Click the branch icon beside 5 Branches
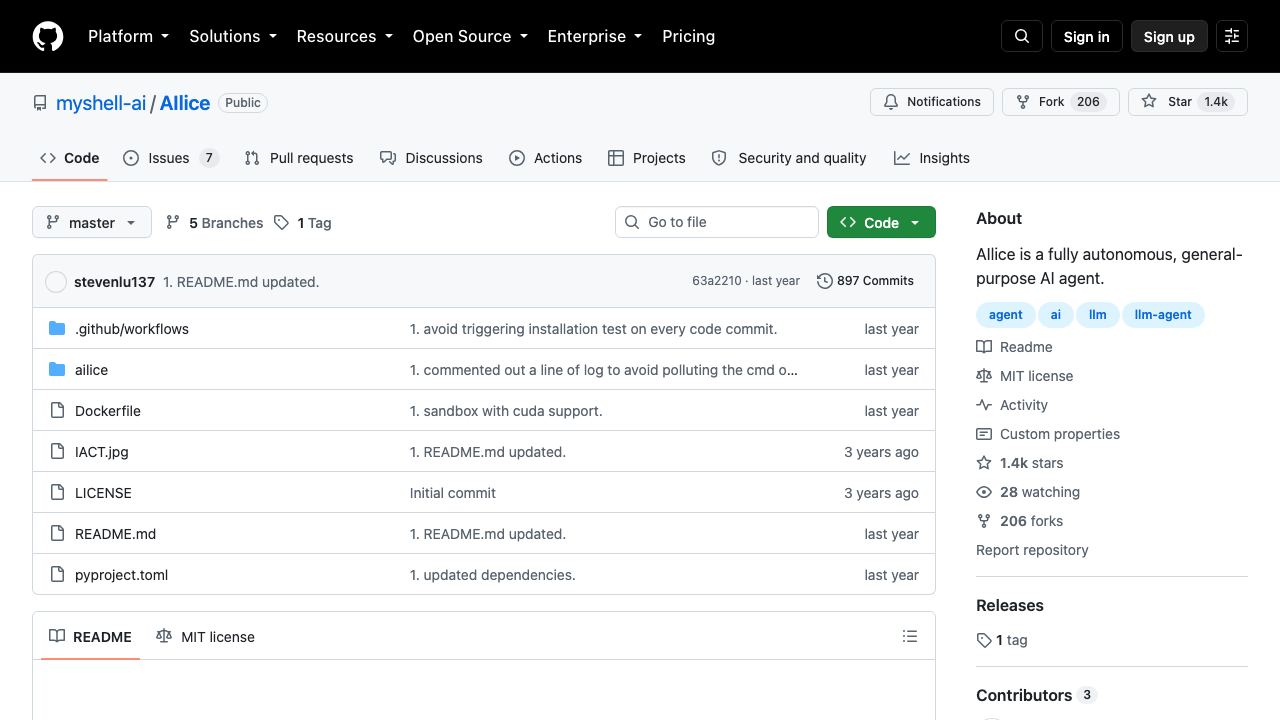The image size is (1280, 720). click(x=173, y=222)
